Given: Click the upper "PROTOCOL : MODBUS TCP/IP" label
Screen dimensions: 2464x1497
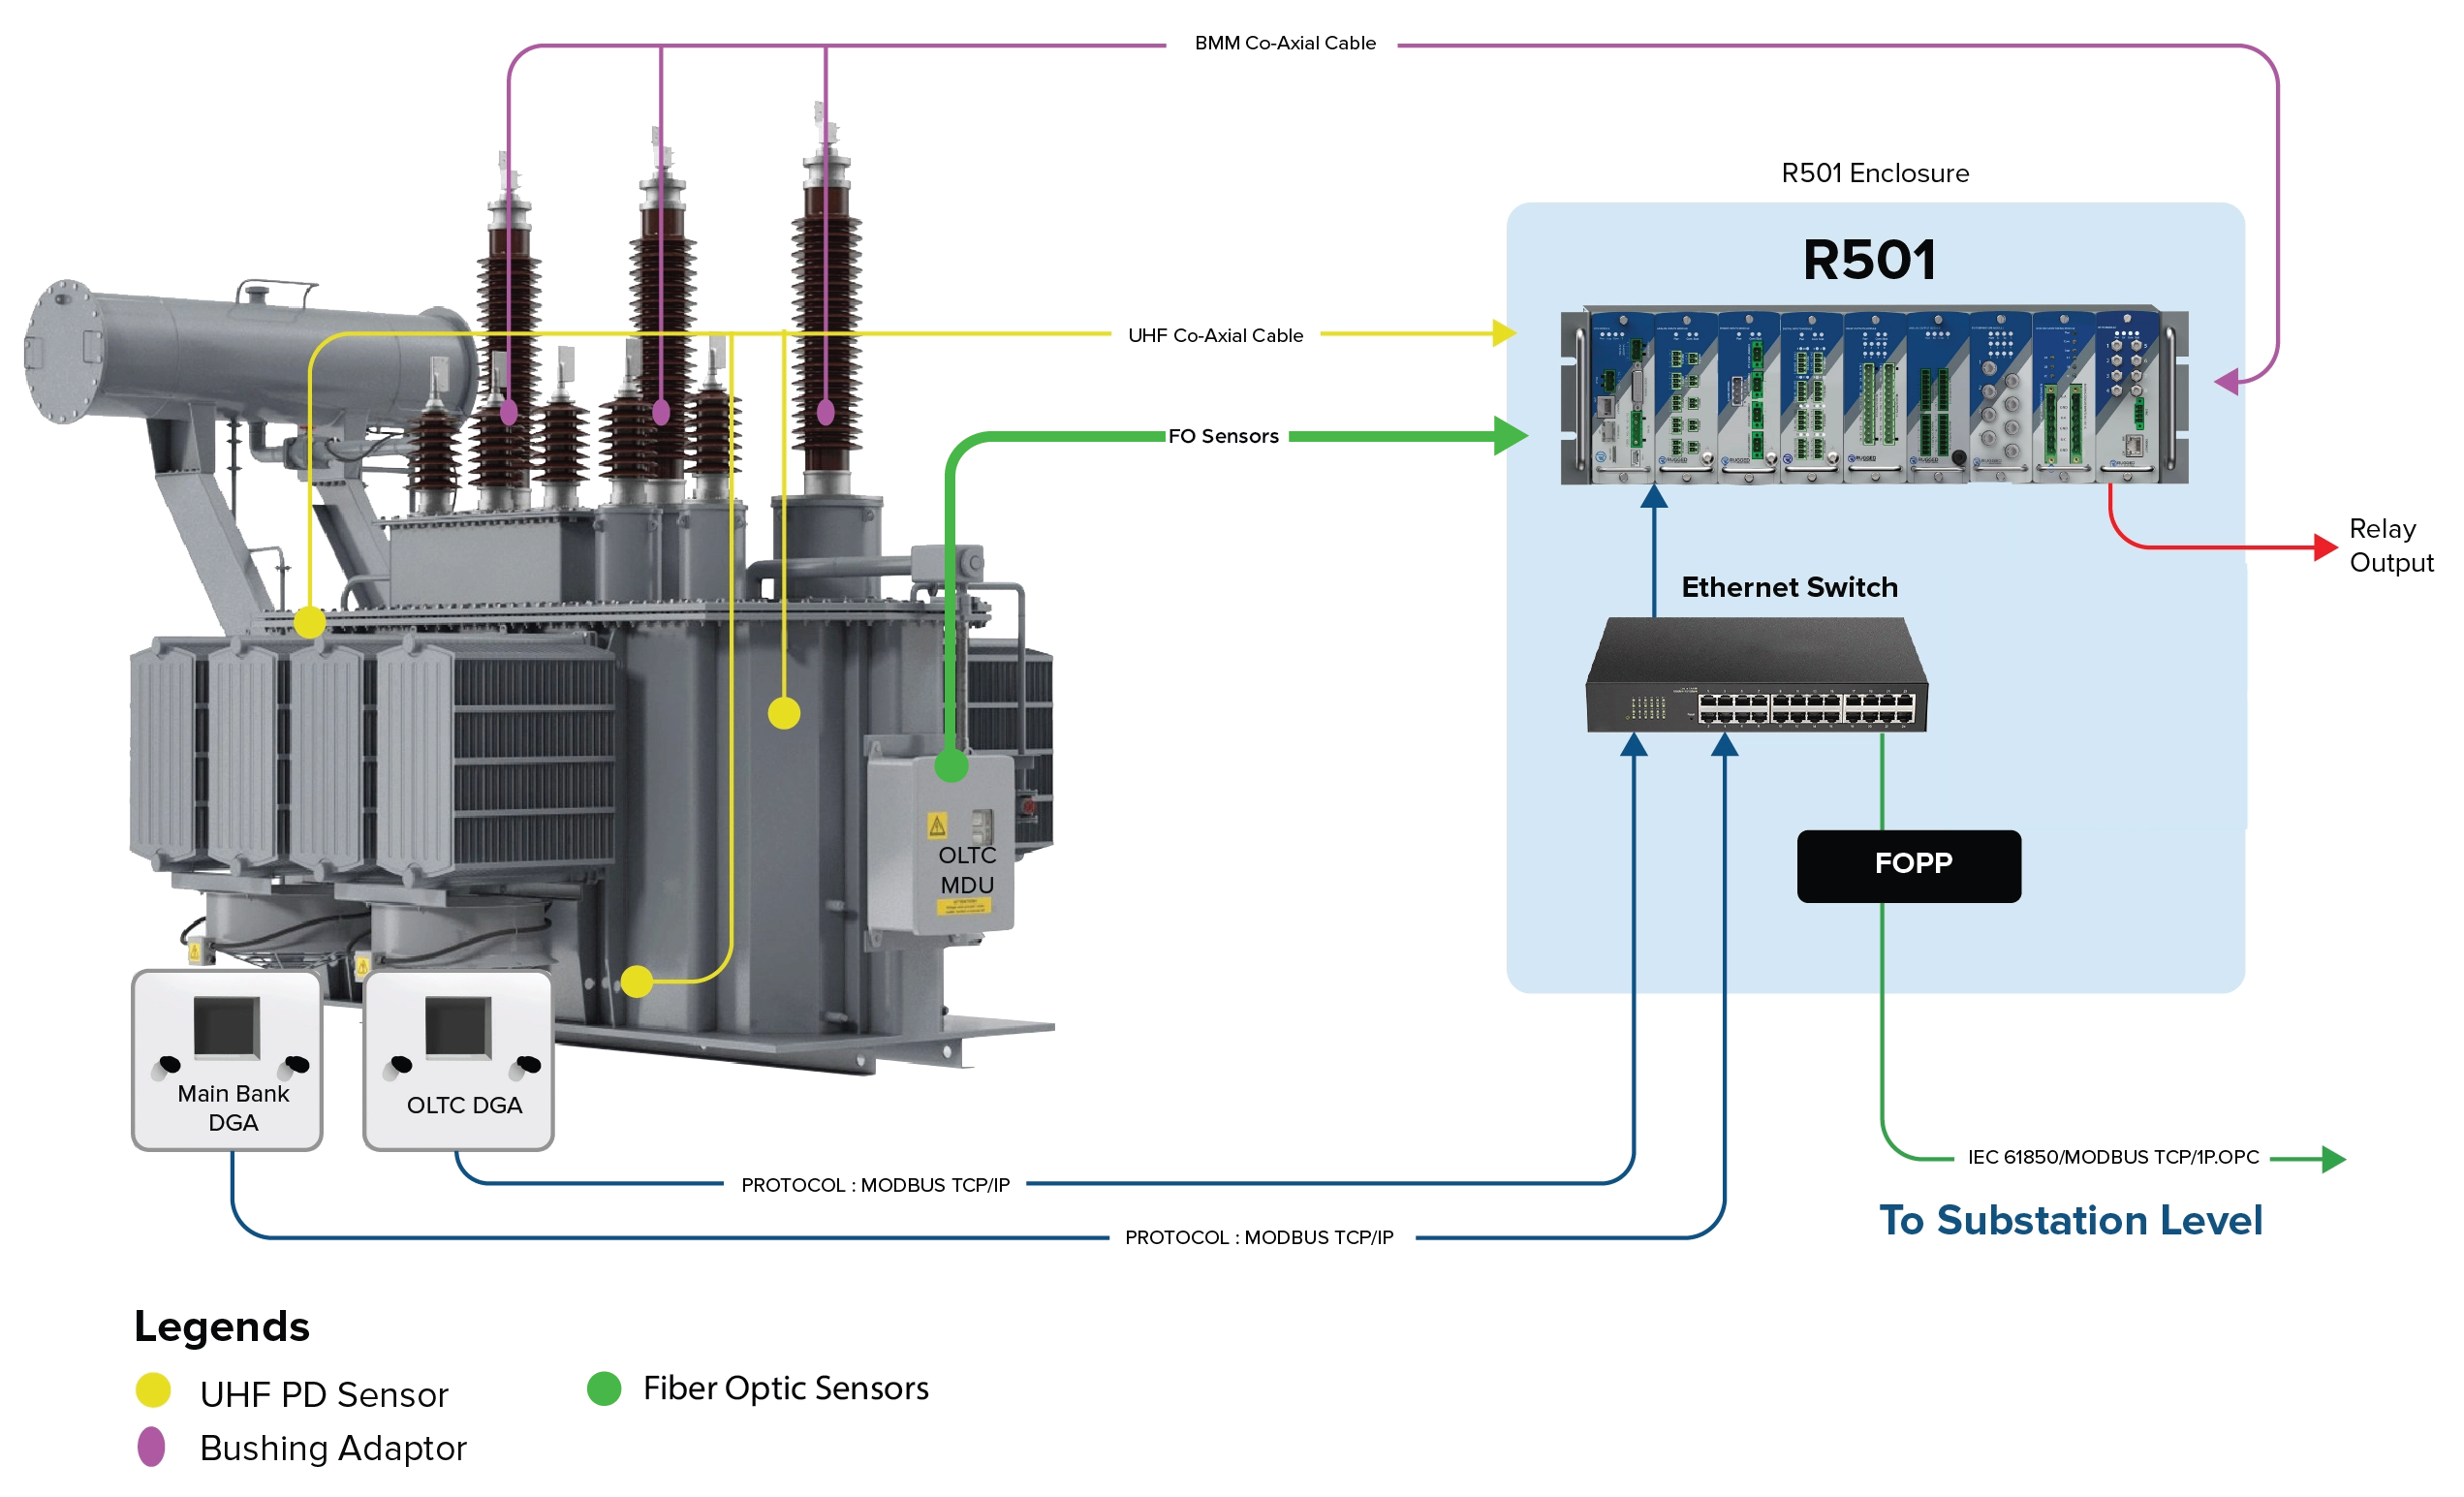Looking at the screenshot, I should (x=875, y=1185).
